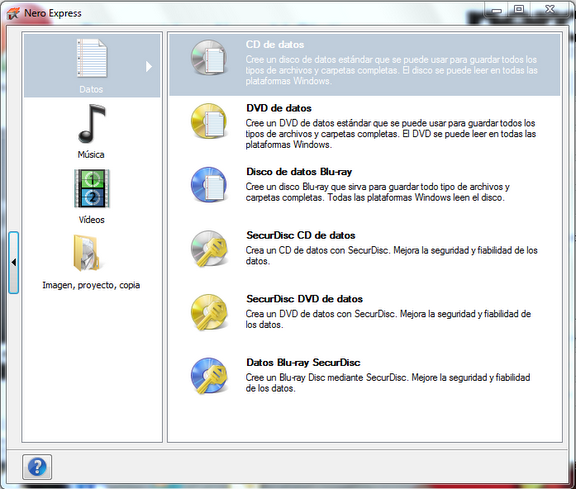This screenshot has height=489, width=576.
Task: Click the SecurDisc DVD description text
Action: (388, 319)
